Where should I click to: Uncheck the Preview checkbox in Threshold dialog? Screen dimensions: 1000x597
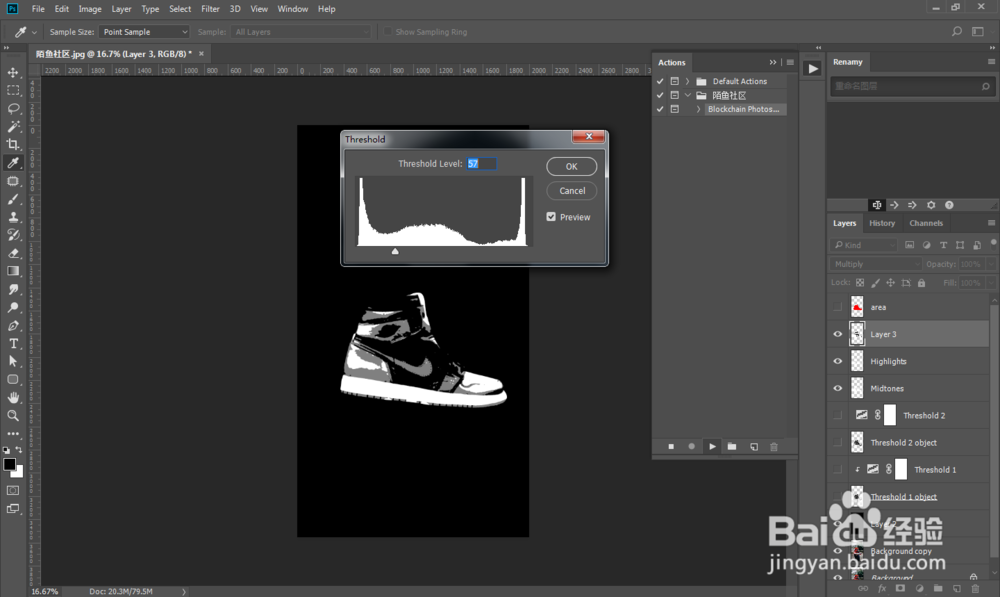point(552,217)
